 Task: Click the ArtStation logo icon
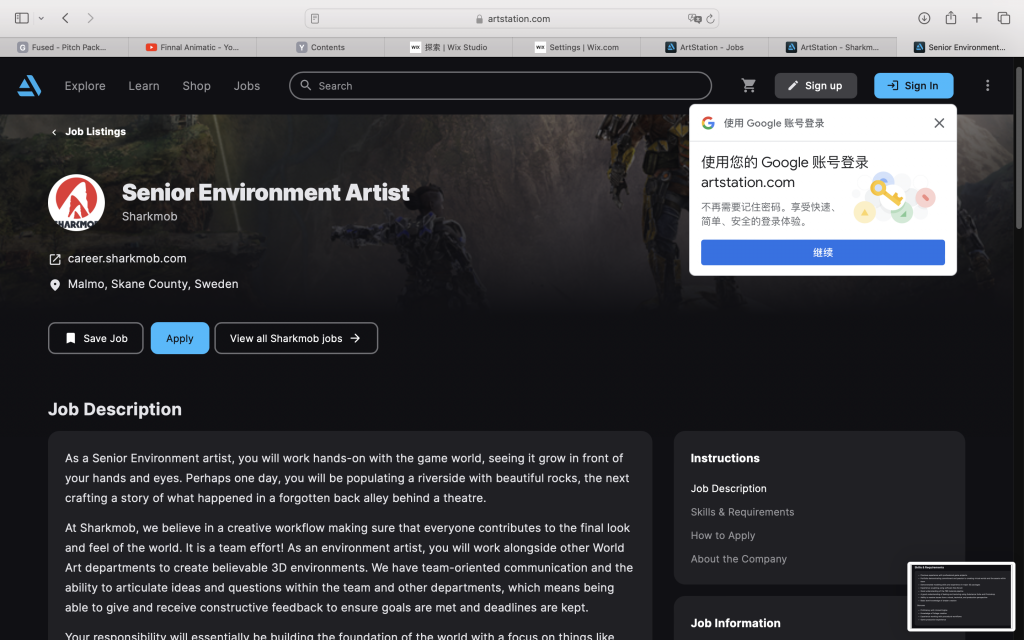(x=29, y=86)
